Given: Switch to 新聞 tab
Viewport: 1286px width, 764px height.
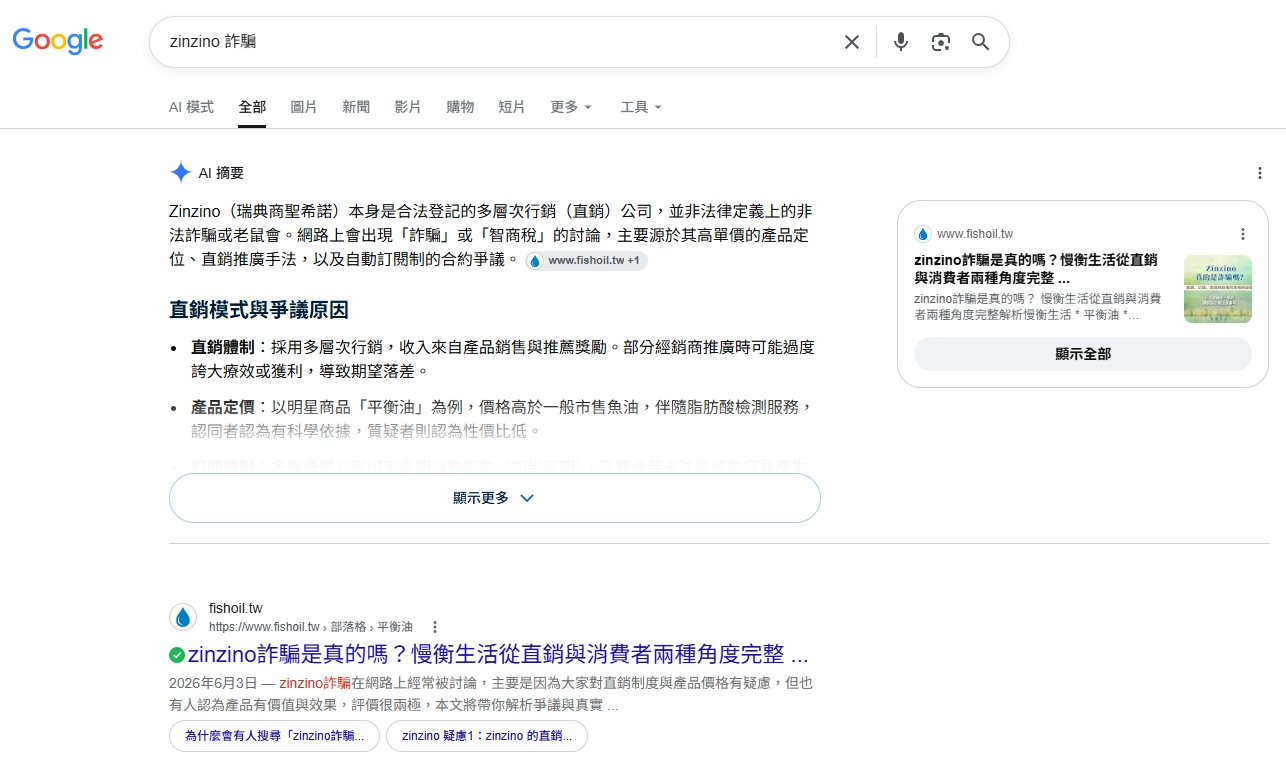Looking at the screenshot, I should 356,107.
